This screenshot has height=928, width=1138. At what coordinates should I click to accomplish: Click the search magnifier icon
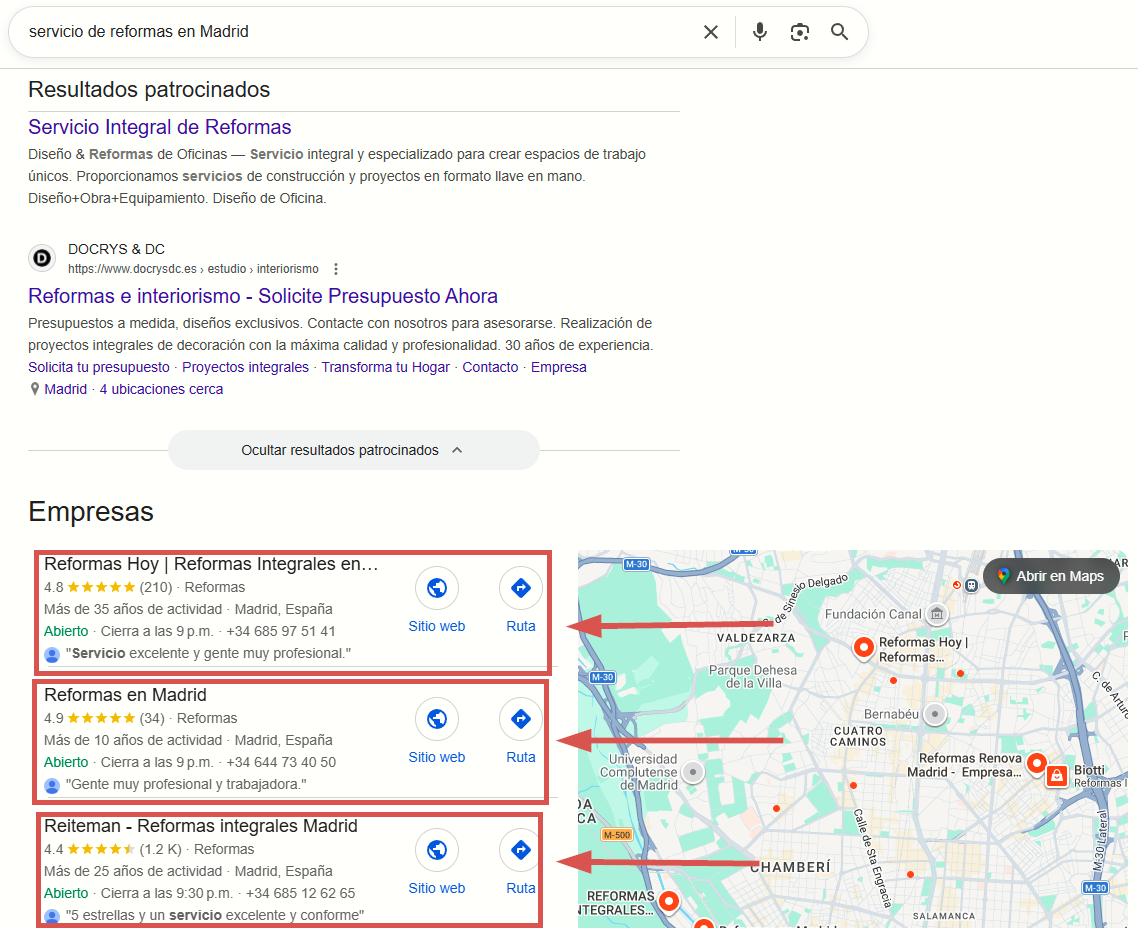click(x=839, y=31)
